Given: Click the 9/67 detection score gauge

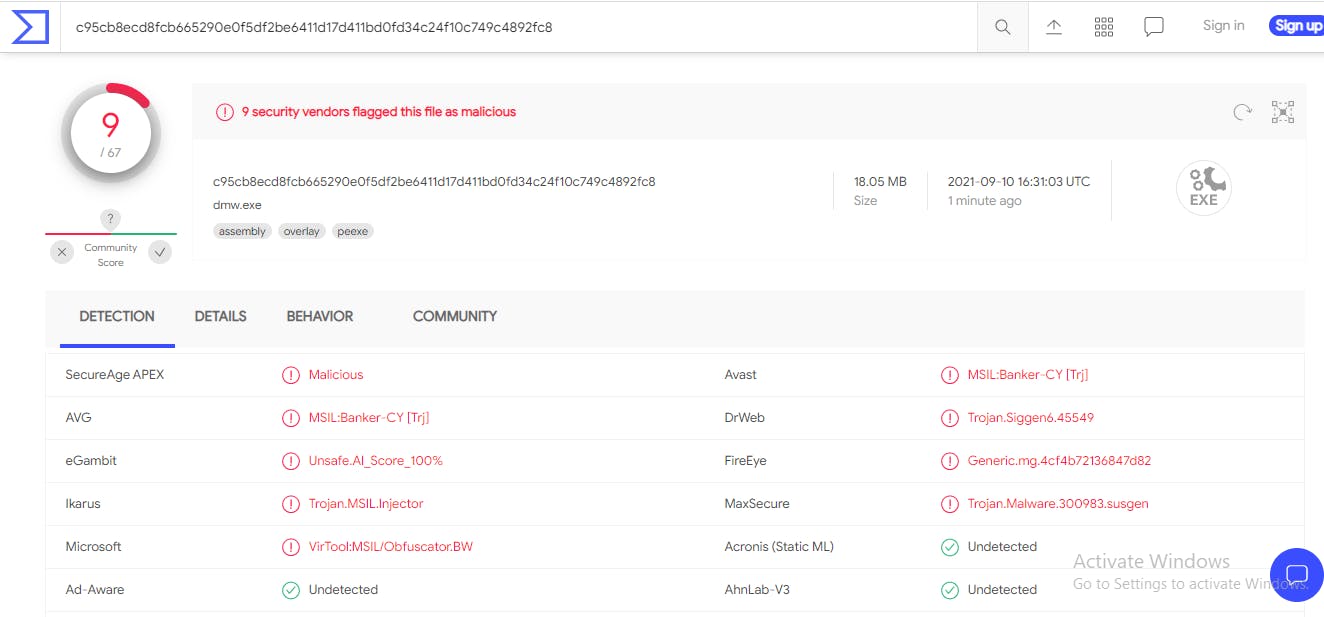Looking at the screenshot, I should [x=111, y=132].
